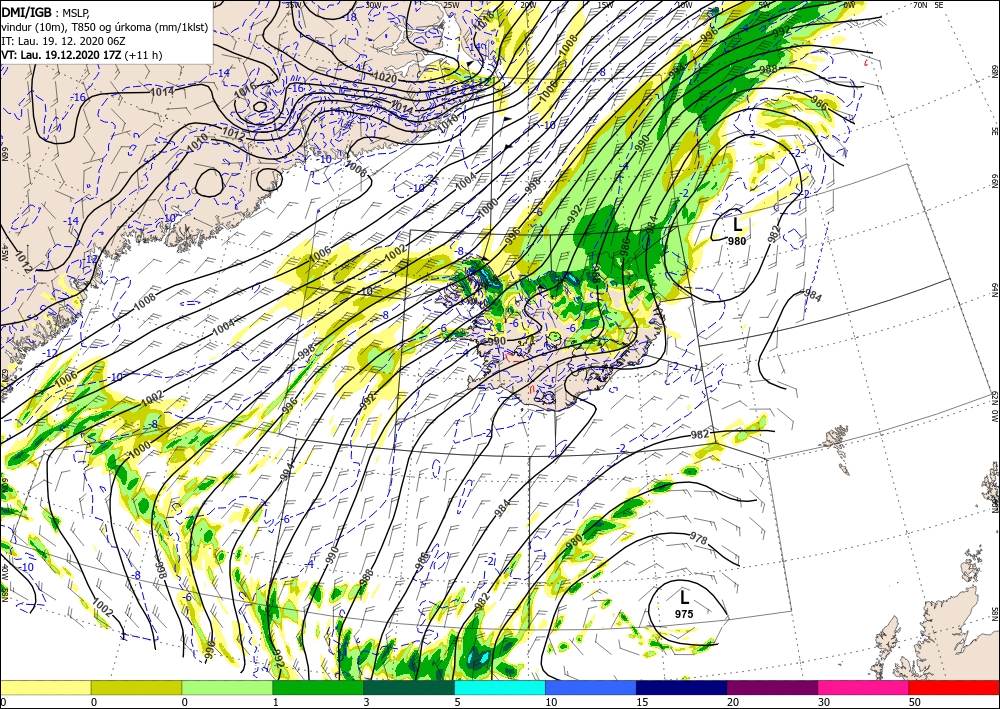This screenshot has height=709, width=1000.
Task: Click the "975" pressure value
Action: tap(684, 614)
